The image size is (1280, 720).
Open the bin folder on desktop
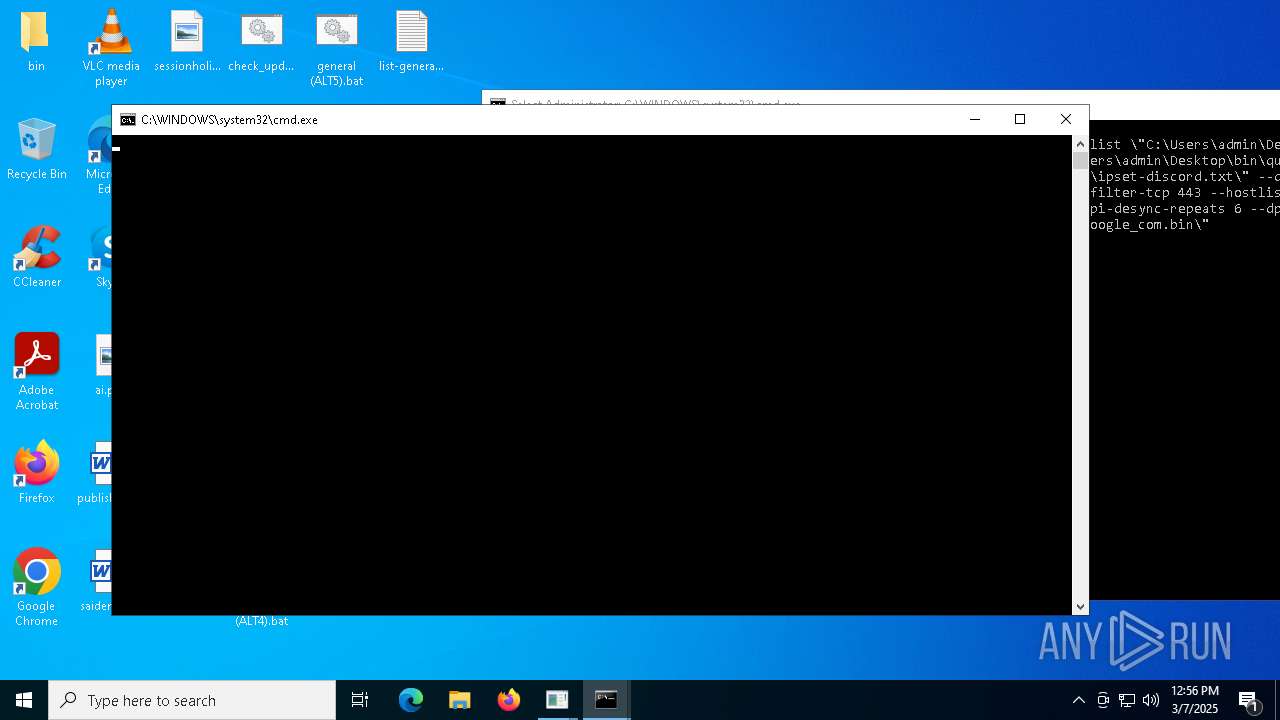tap(36, 42)
